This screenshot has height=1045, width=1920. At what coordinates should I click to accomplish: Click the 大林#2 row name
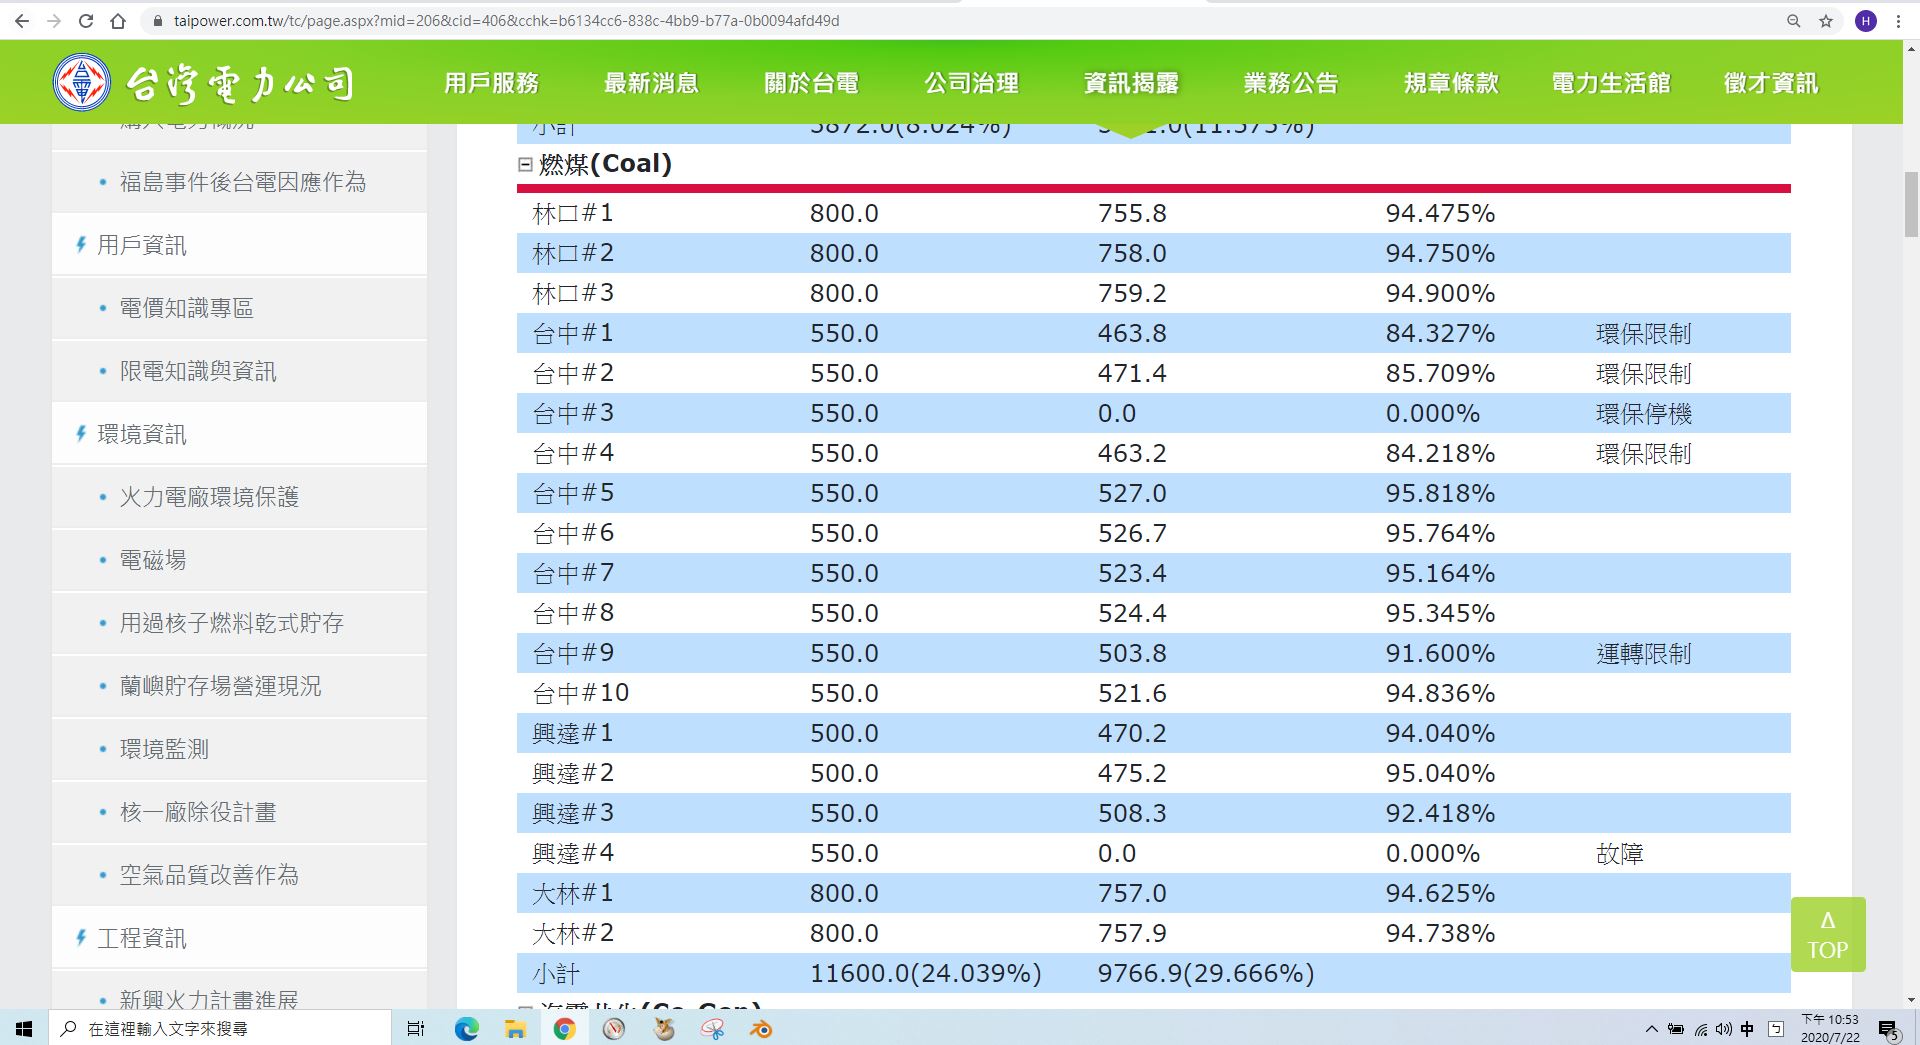(573, 933)
